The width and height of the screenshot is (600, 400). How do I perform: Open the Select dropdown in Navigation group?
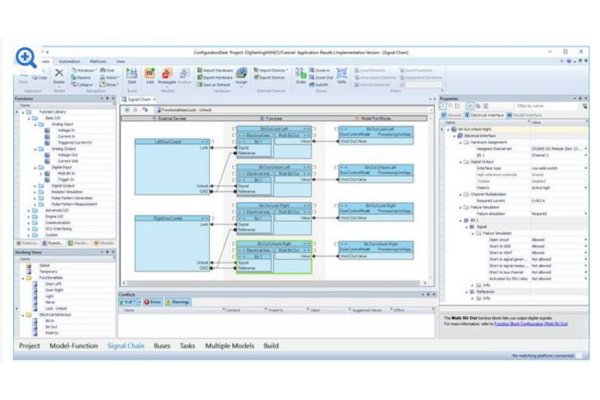109,77
